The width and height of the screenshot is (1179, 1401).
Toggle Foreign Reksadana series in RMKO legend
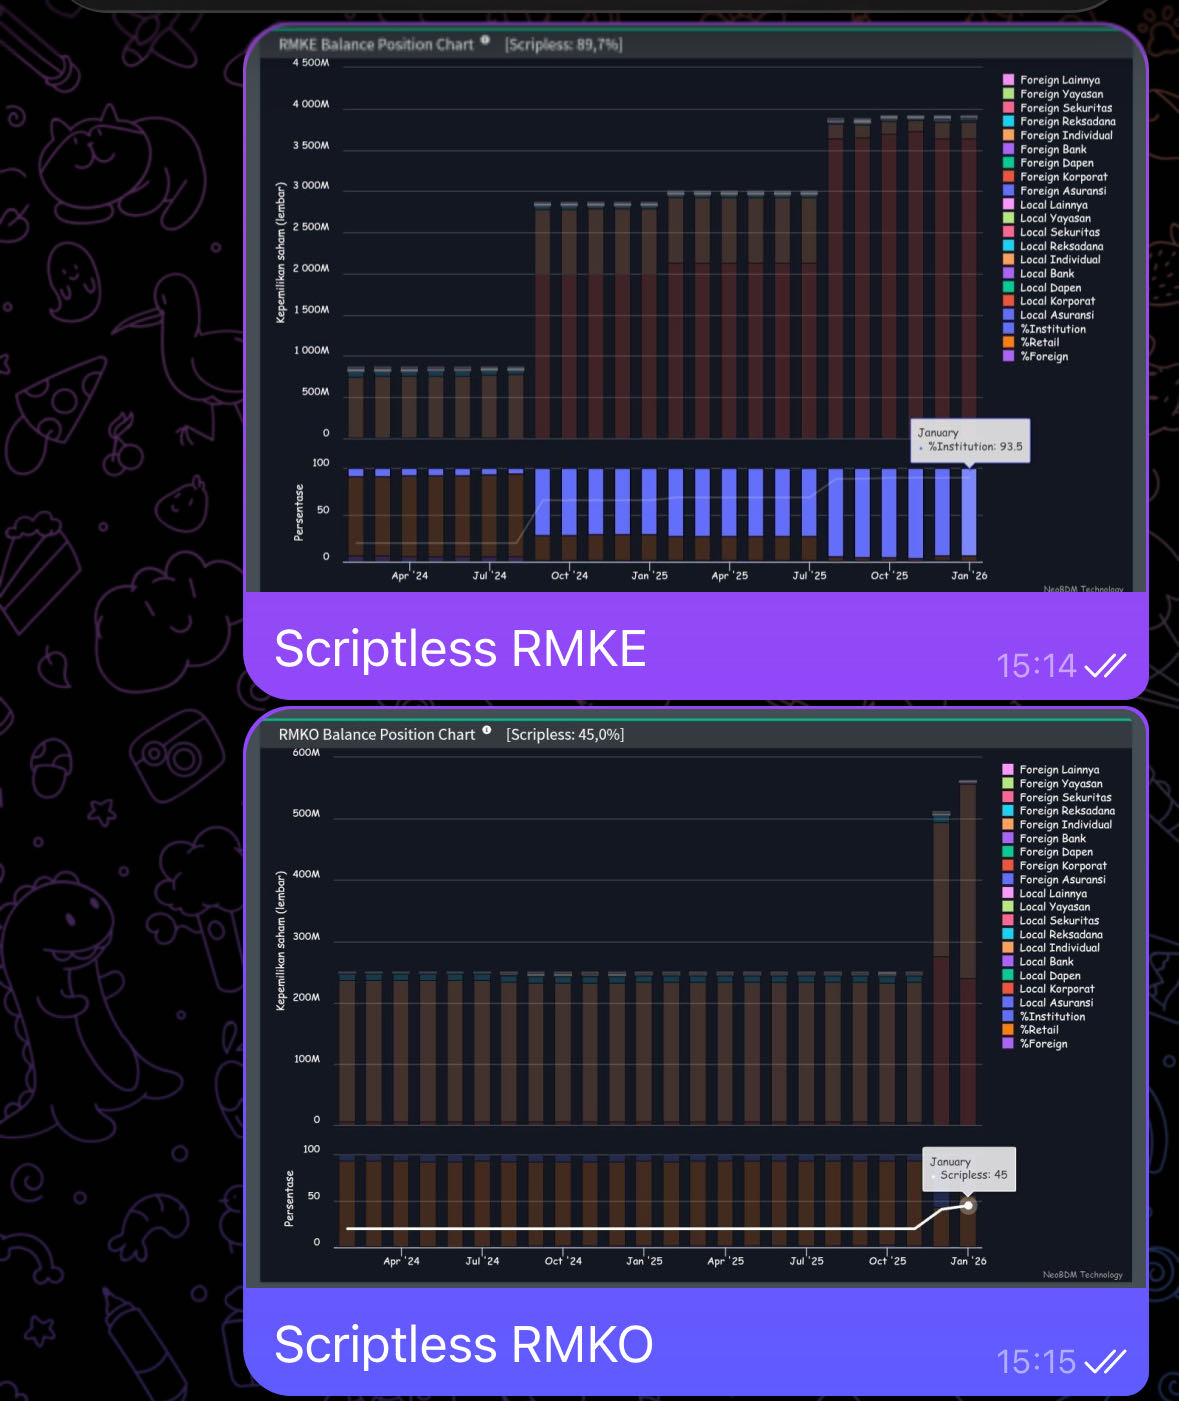(1059, 811)
